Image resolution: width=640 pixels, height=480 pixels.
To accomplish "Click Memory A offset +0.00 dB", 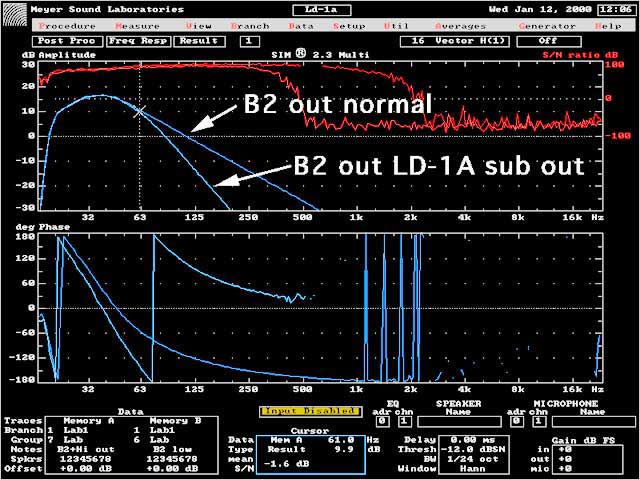I will click(86, 469).
